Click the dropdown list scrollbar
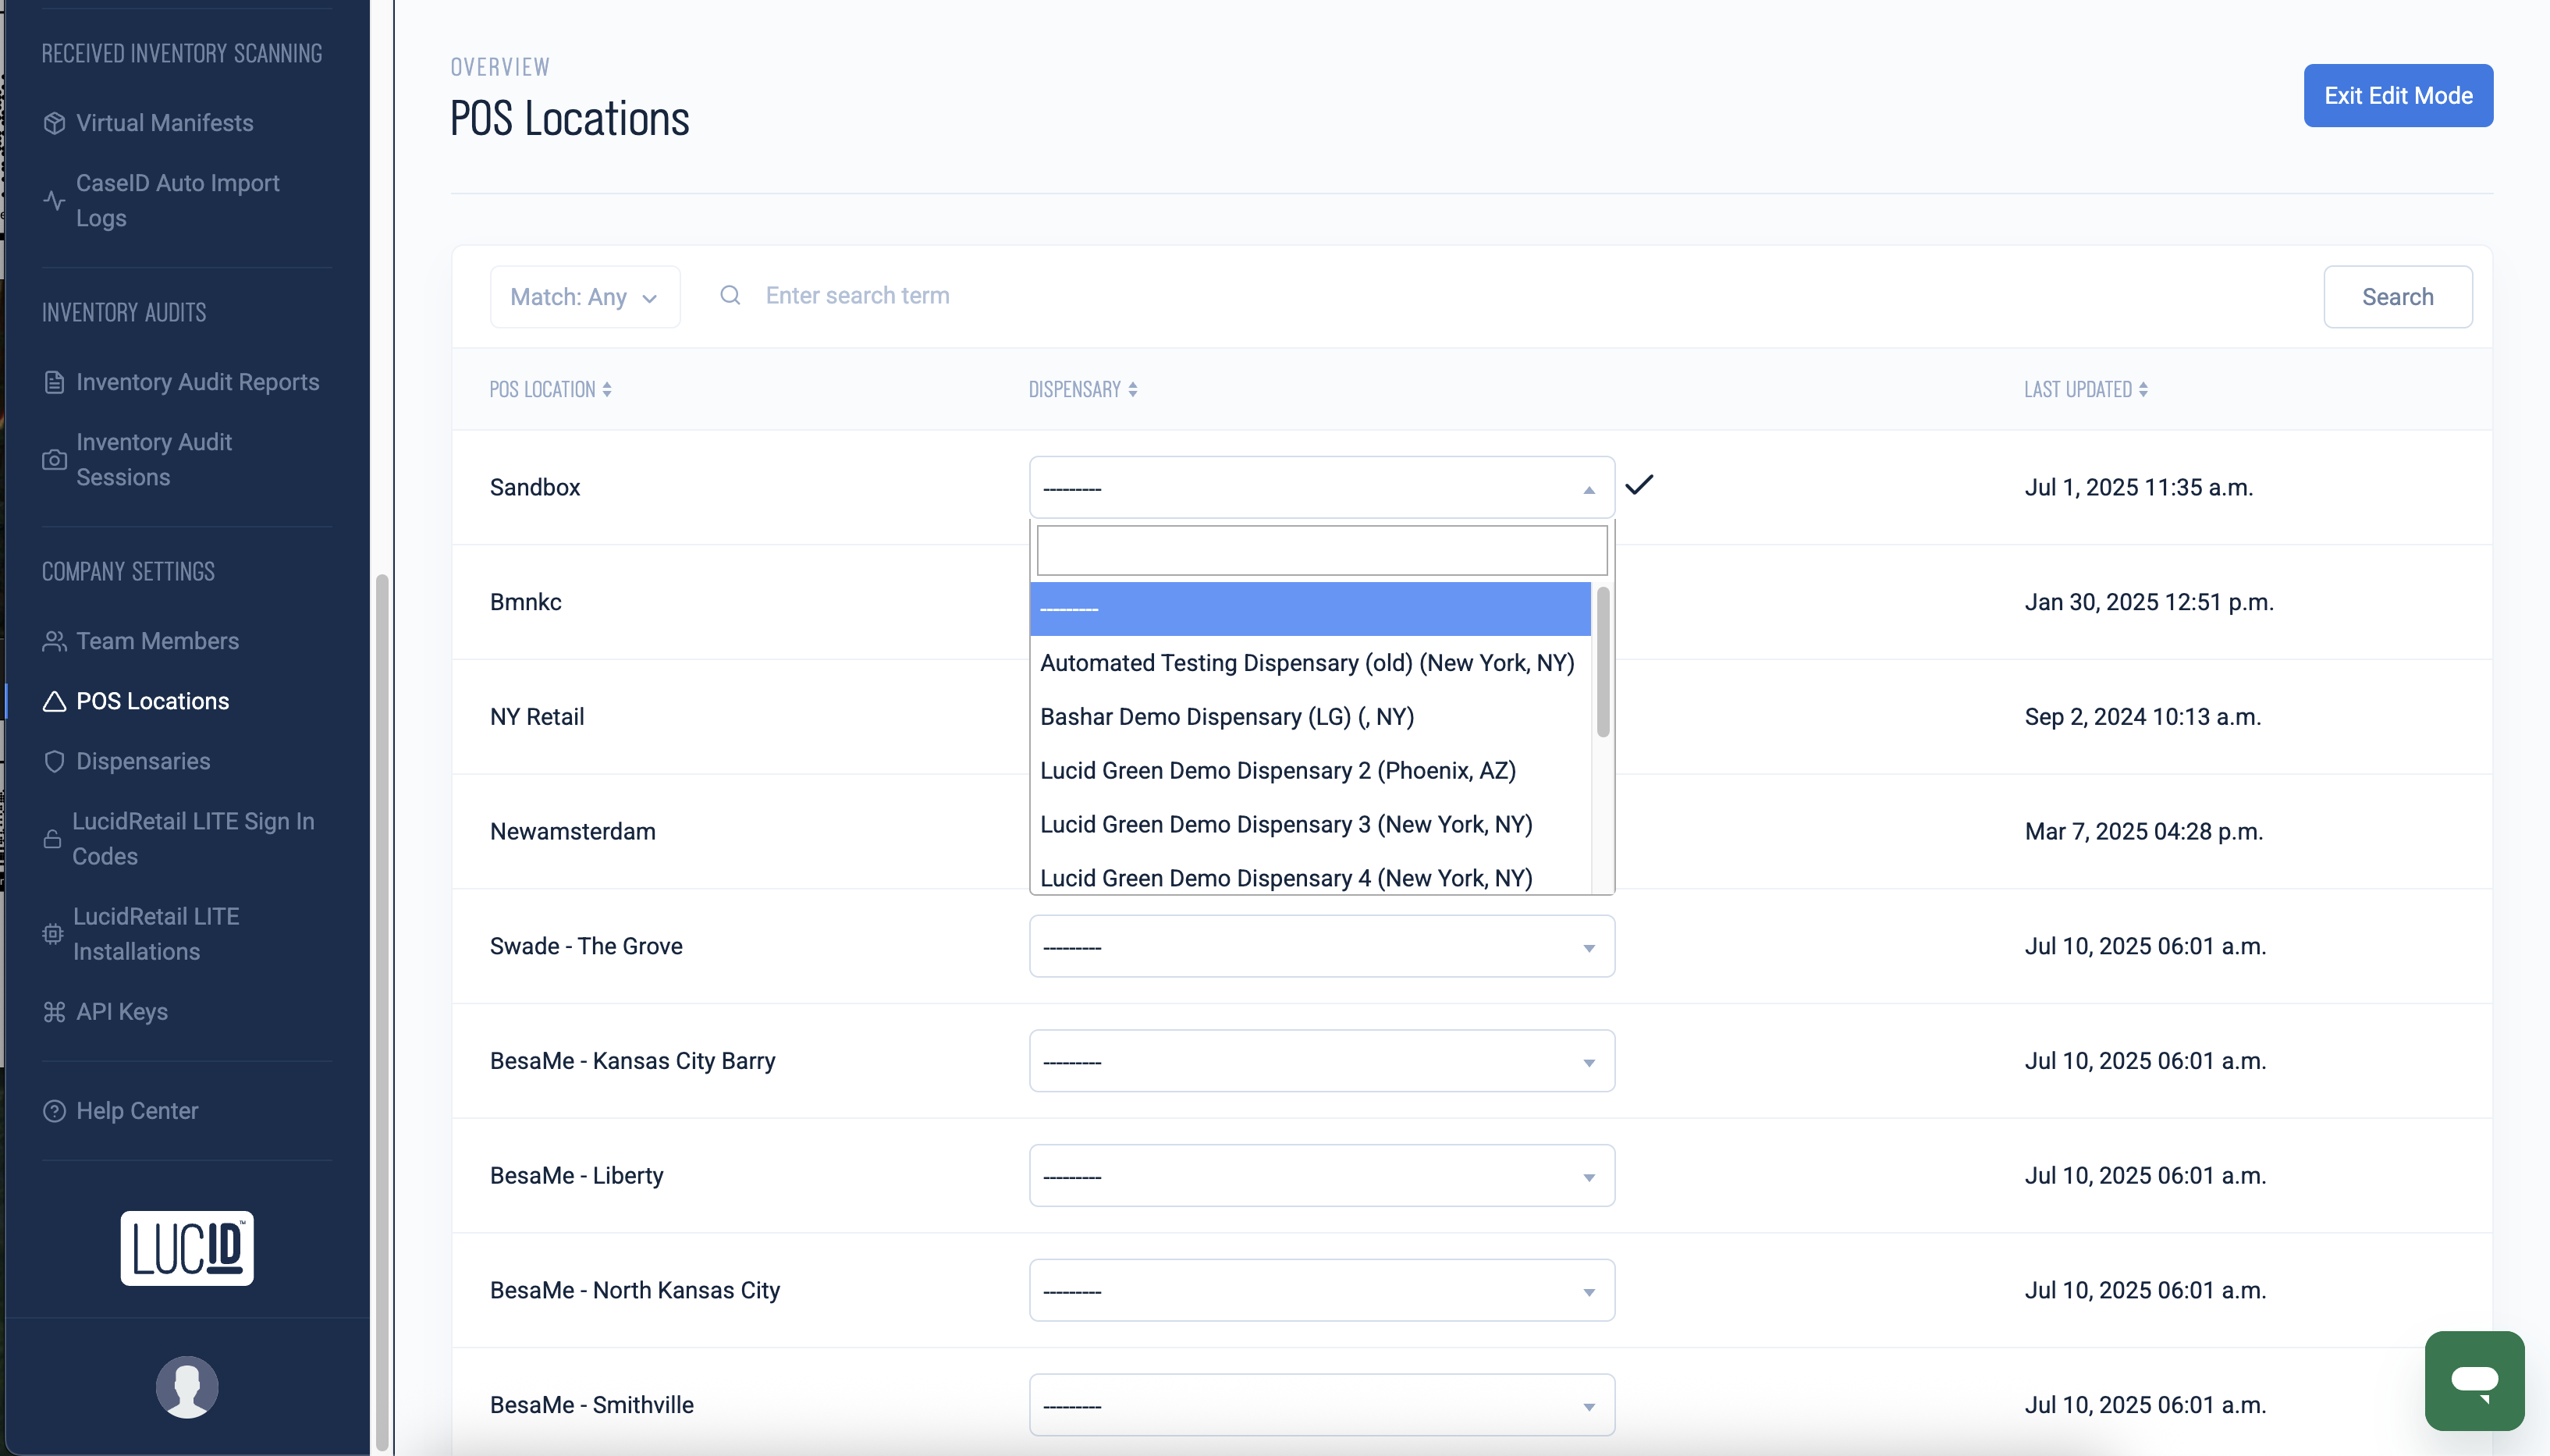The image size is (2550, 1456). pos(1603,662)
